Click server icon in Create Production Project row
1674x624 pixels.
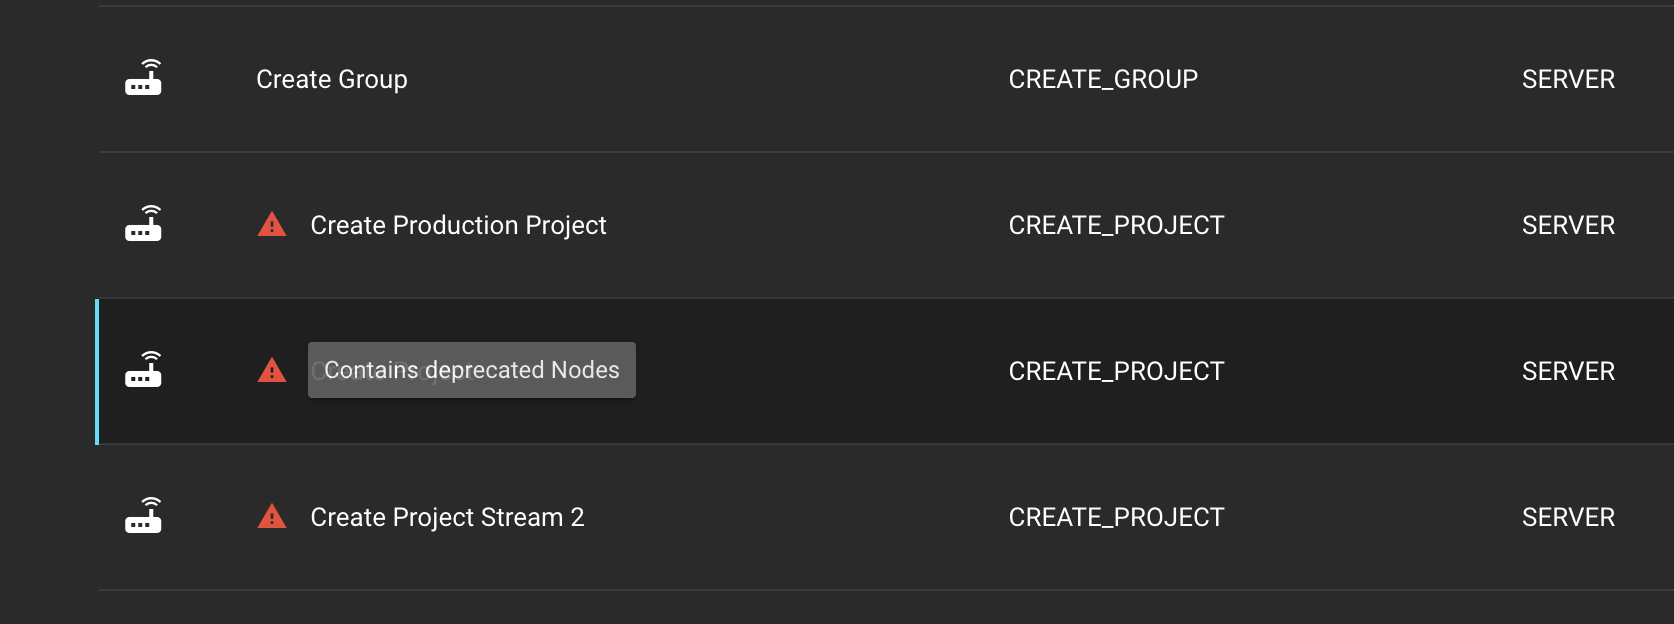pos(143,224)
